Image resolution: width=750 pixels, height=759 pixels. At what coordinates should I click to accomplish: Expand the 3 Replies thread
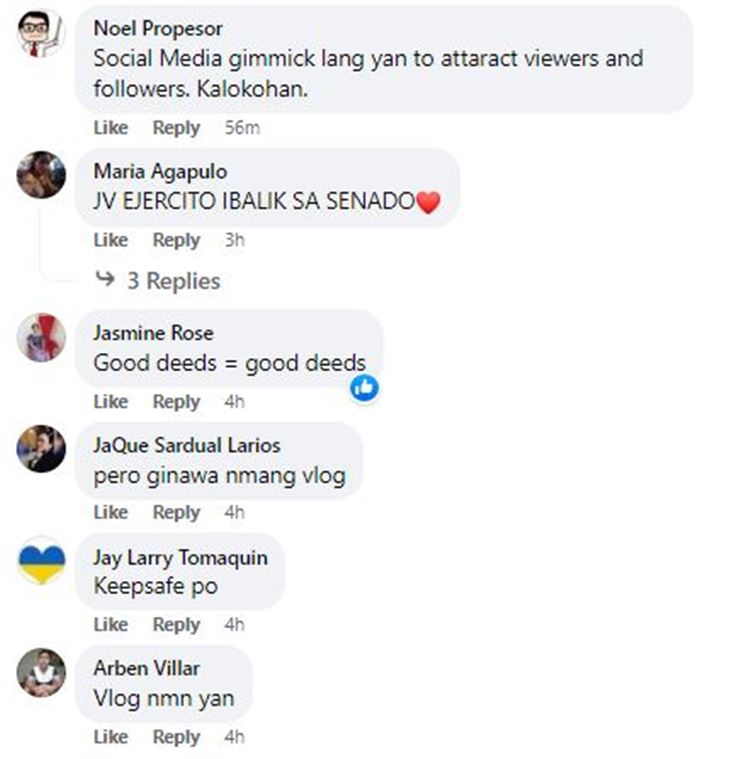(173, 281)
